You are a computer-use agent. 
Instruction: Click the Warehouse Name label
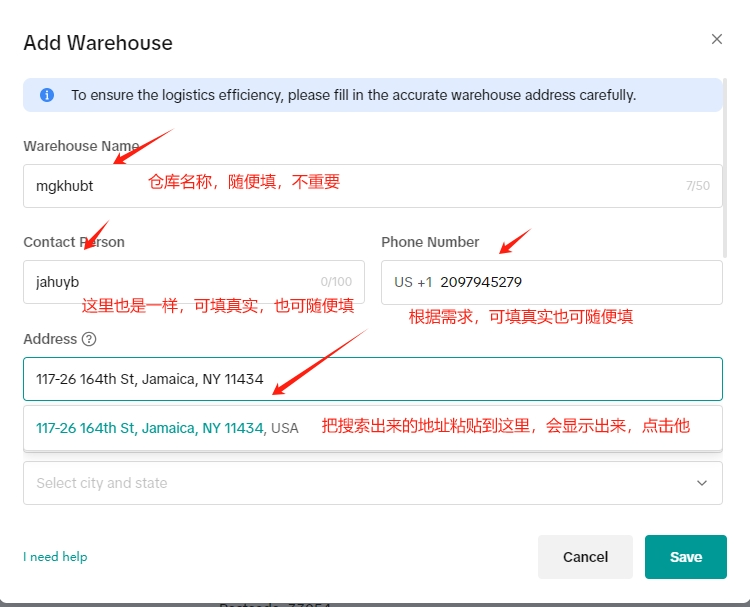coord(74,146)
